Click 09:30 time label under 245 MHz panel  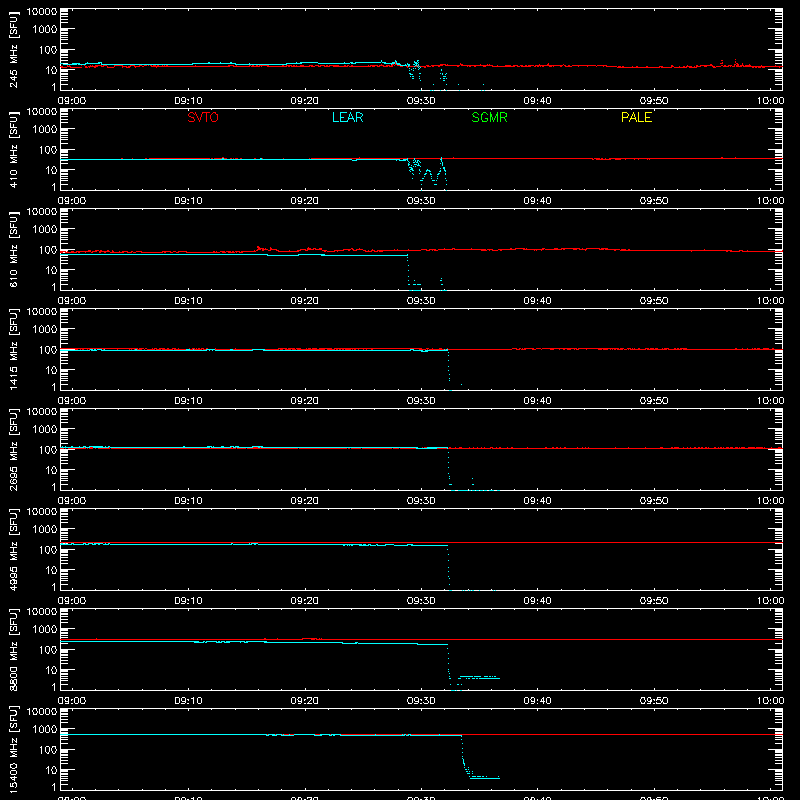[x=421, y=101]
